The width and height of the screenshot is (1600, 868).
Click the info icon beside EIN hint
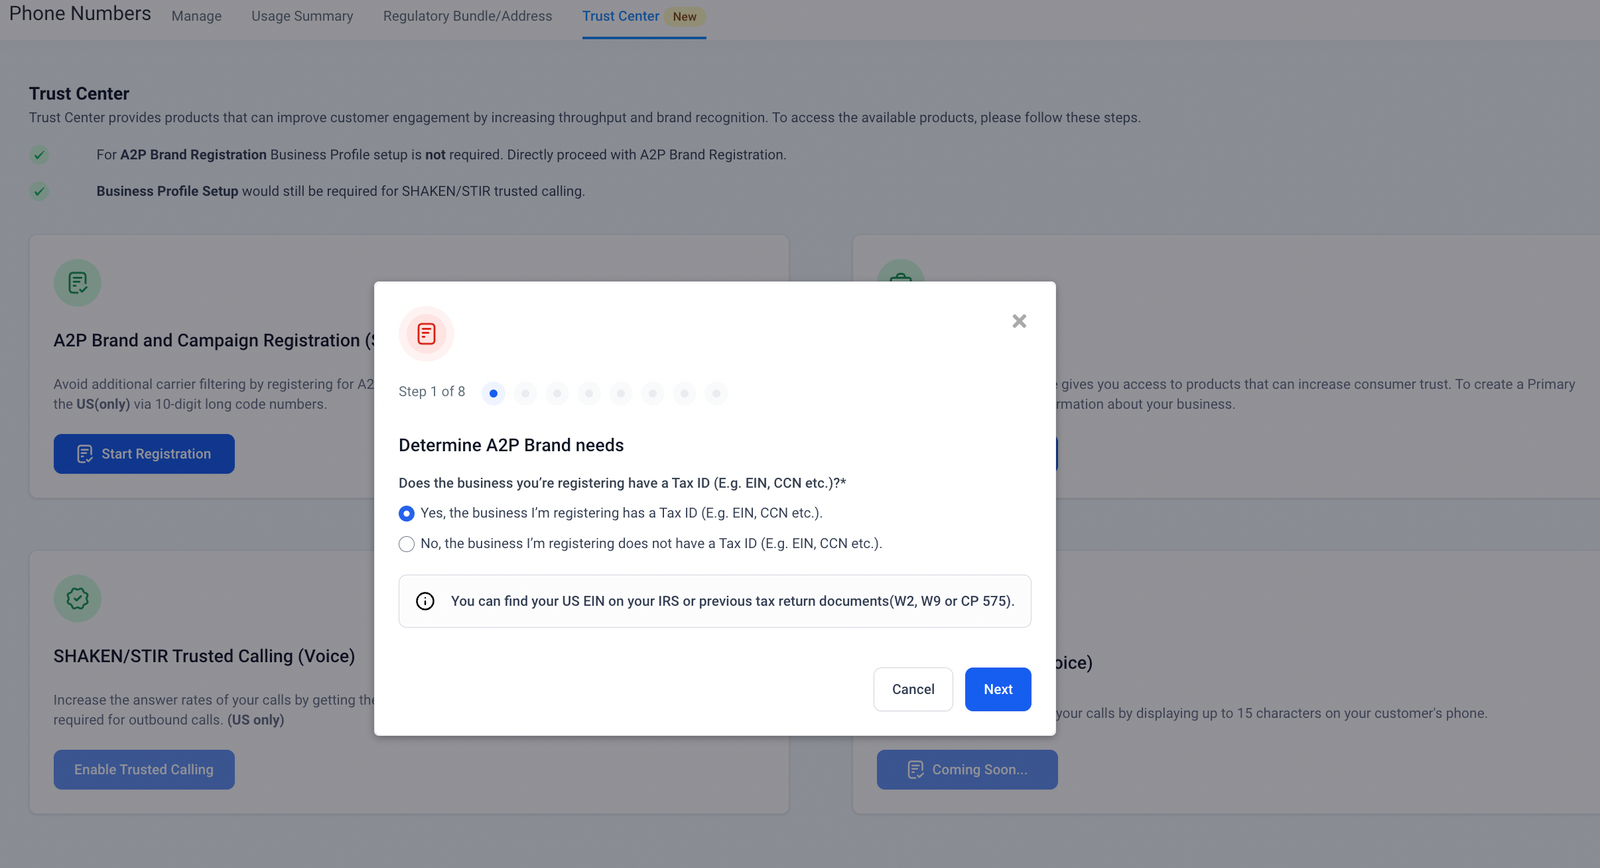coord(425,601)
